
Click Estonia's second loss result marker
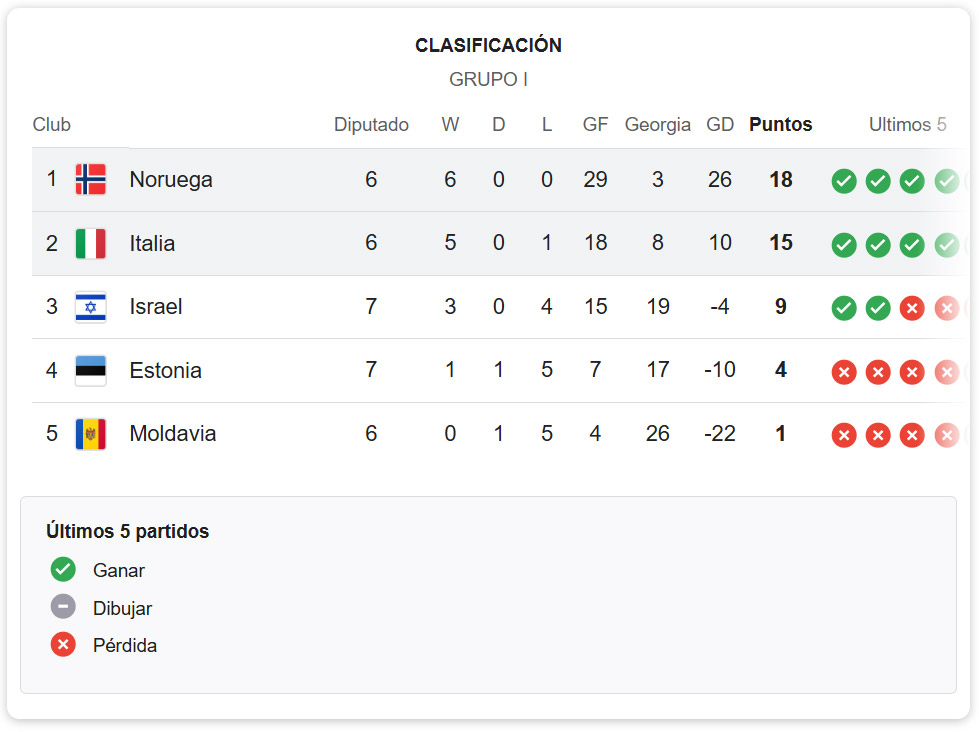878,372
